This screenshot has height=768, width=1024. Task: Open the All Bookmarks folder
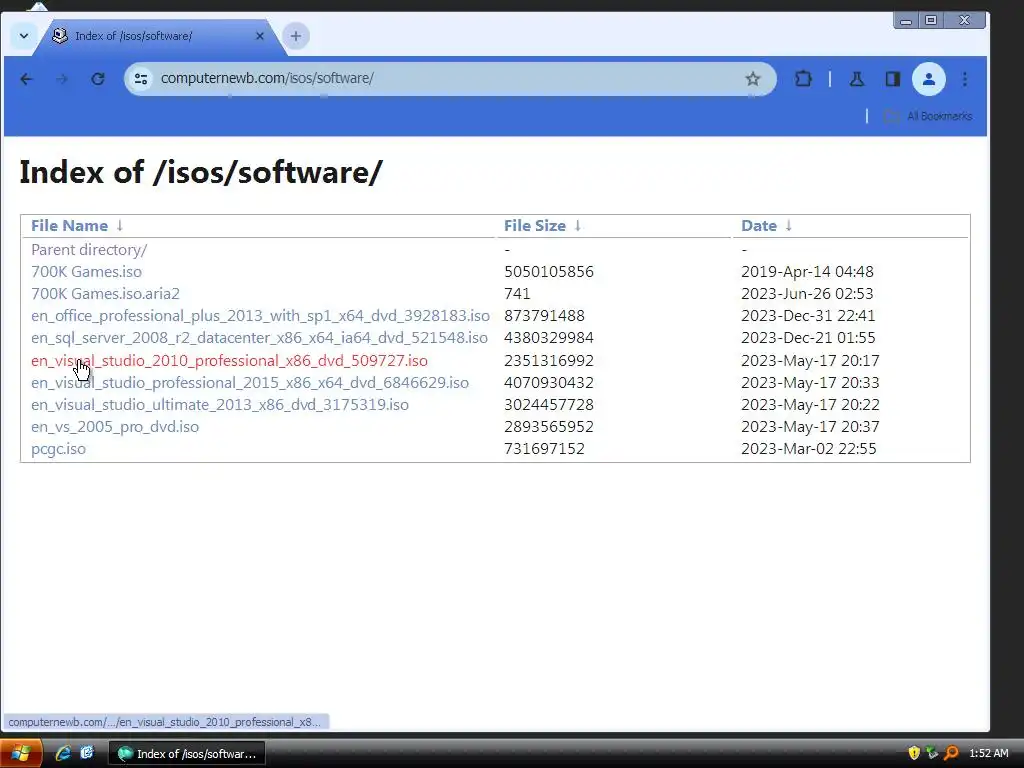pos(928,116)
